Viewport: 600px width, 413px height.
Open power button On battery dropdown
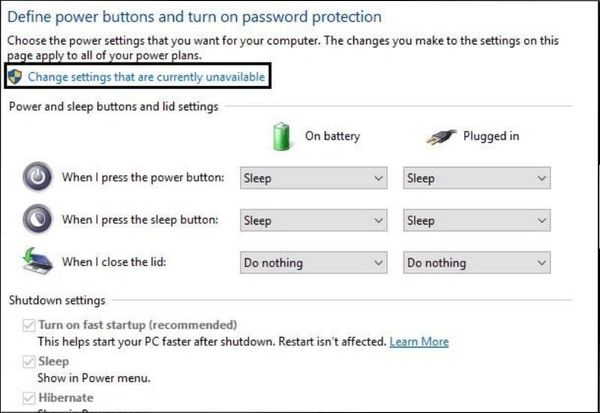pos(313,178)
